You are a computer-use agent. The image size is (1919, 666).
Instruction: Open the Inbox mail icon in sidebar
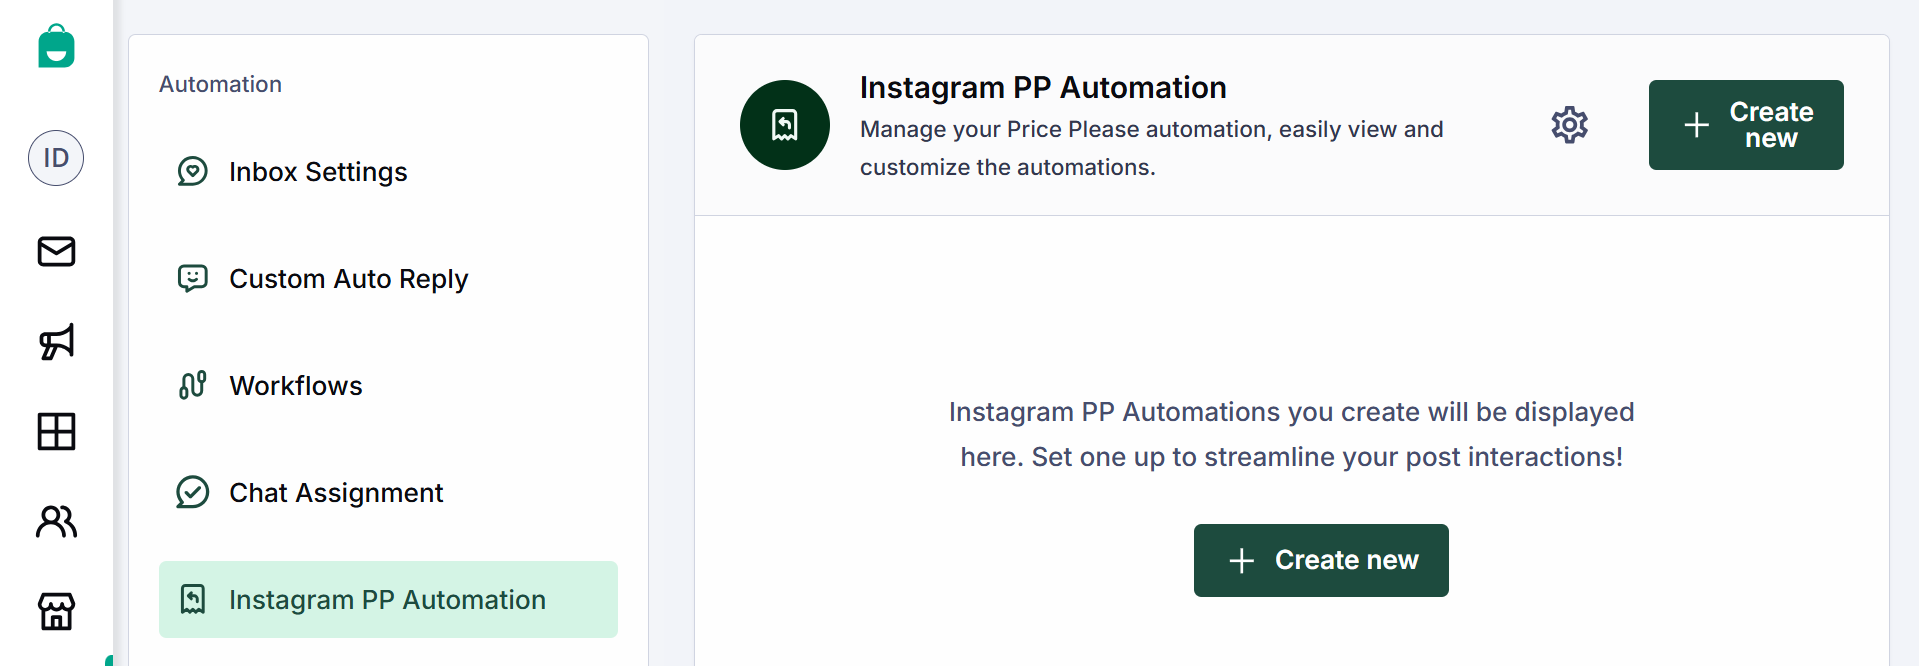(56, 252)
